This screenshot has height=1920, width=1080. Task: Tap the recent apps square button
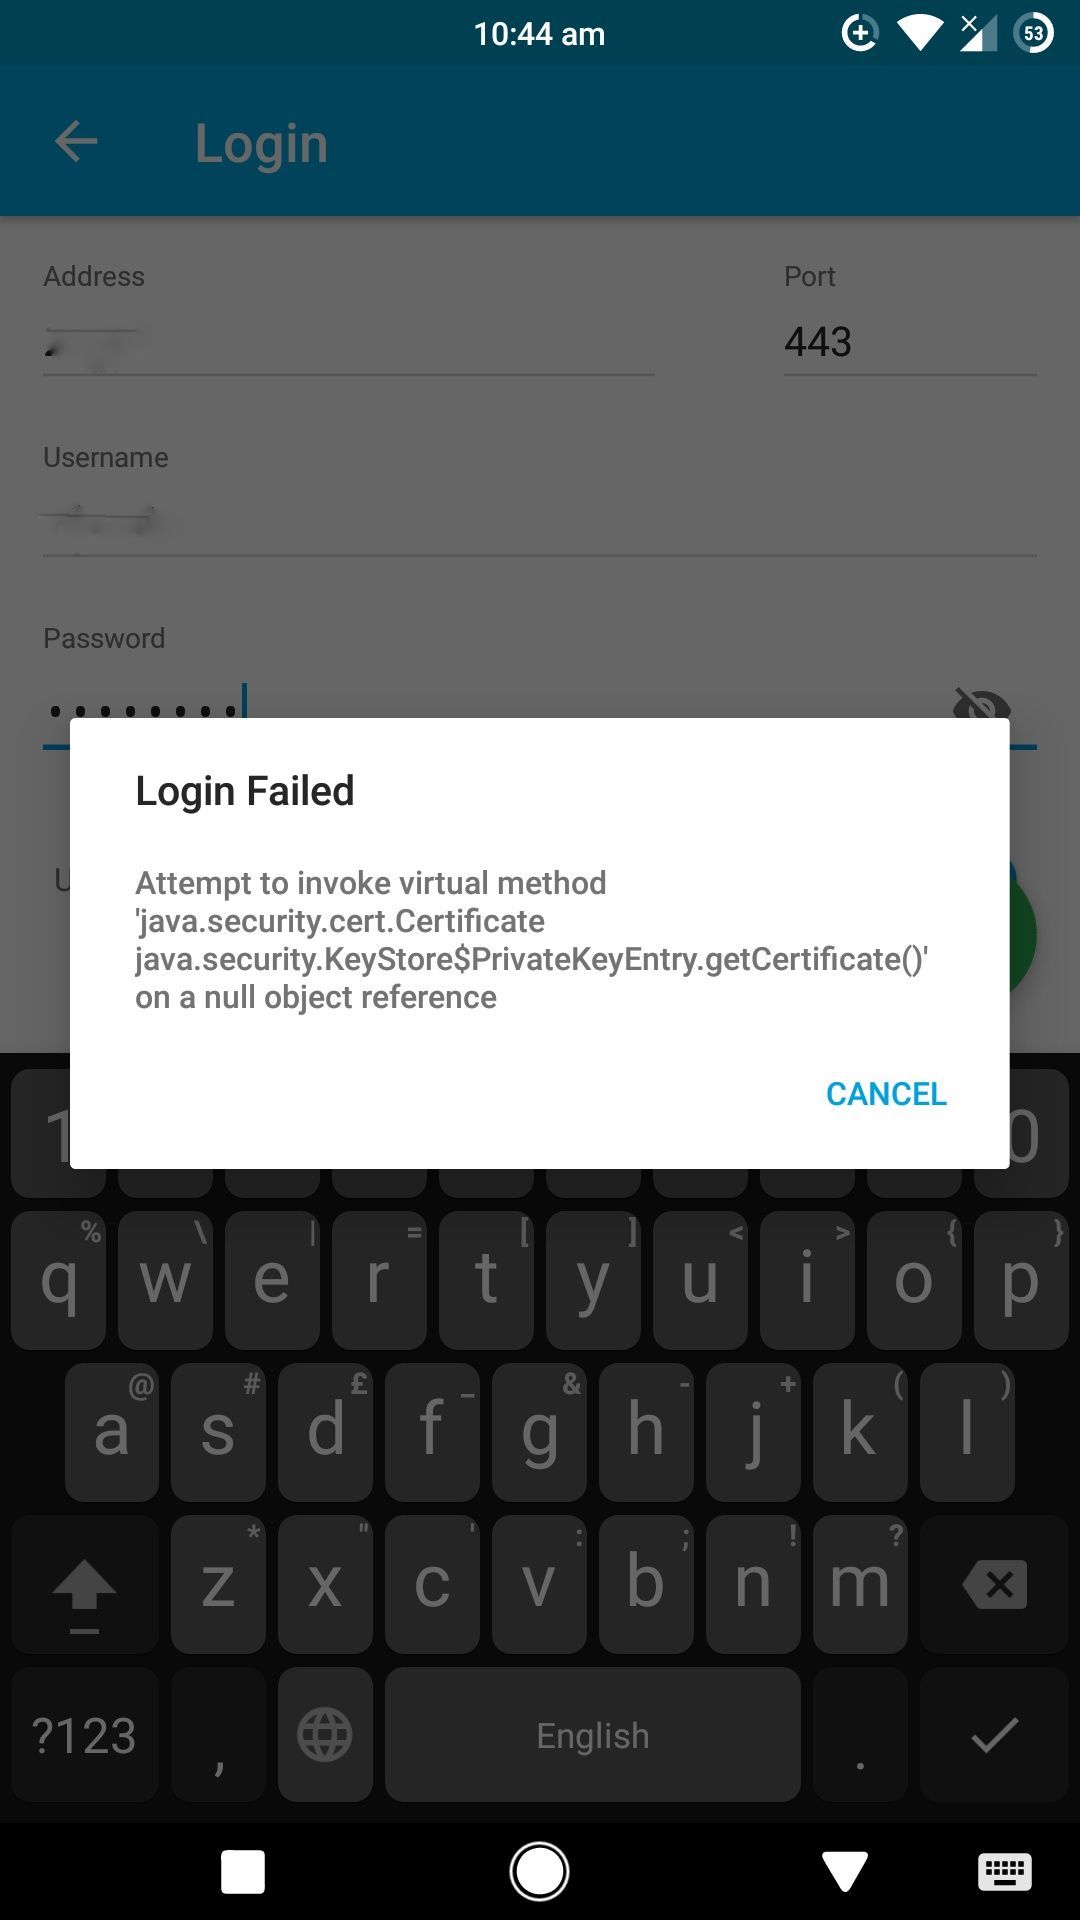tap(243, 1871)
